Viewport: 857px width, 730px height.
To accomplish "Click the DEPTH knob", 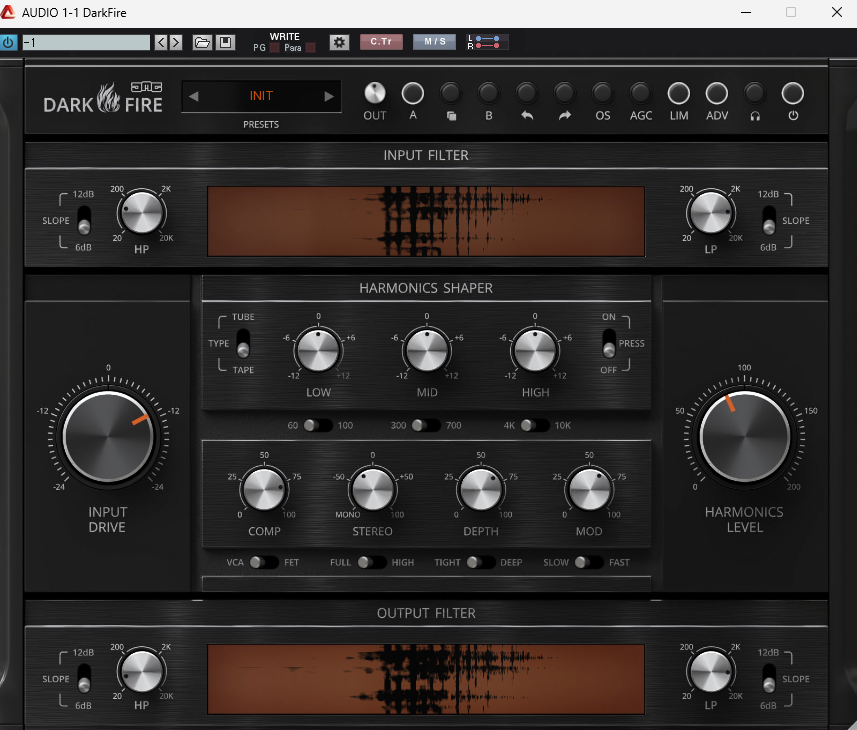I will [x=481, y=488].
